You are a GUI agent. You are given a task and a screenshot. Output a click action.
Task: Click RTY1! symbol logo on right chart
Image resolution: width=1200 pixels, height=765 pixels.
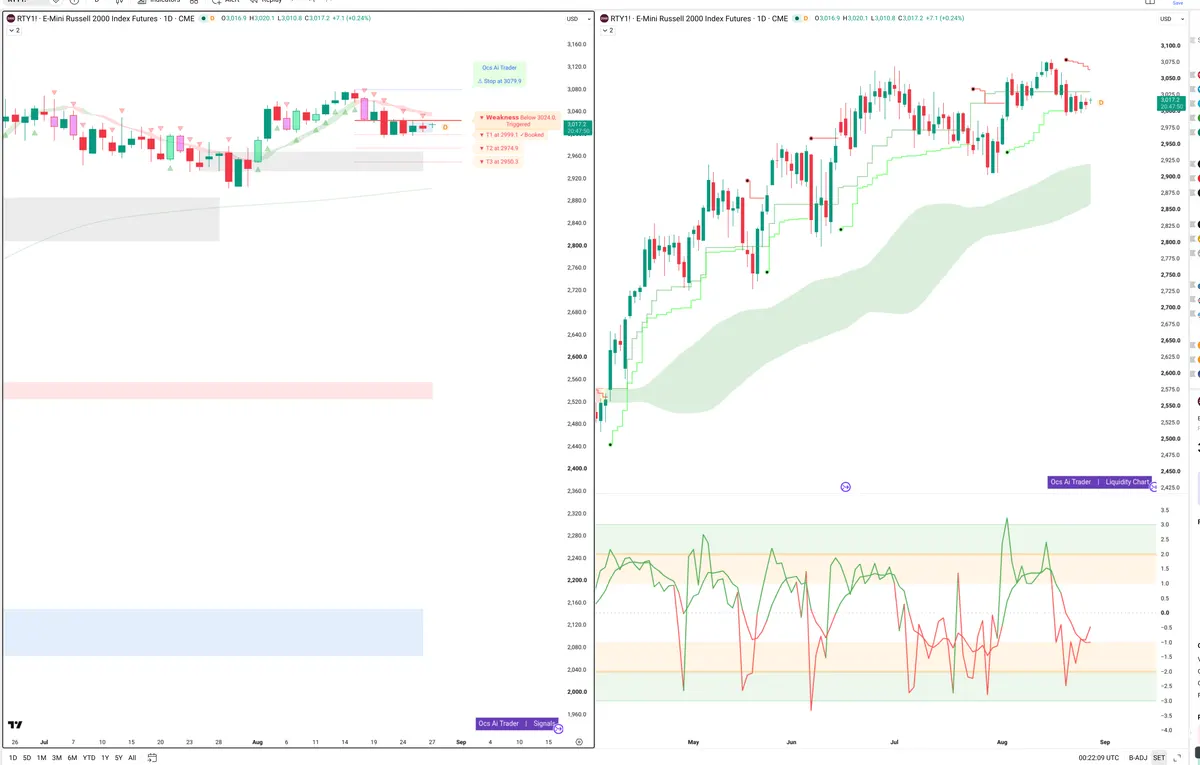point(604,18)
